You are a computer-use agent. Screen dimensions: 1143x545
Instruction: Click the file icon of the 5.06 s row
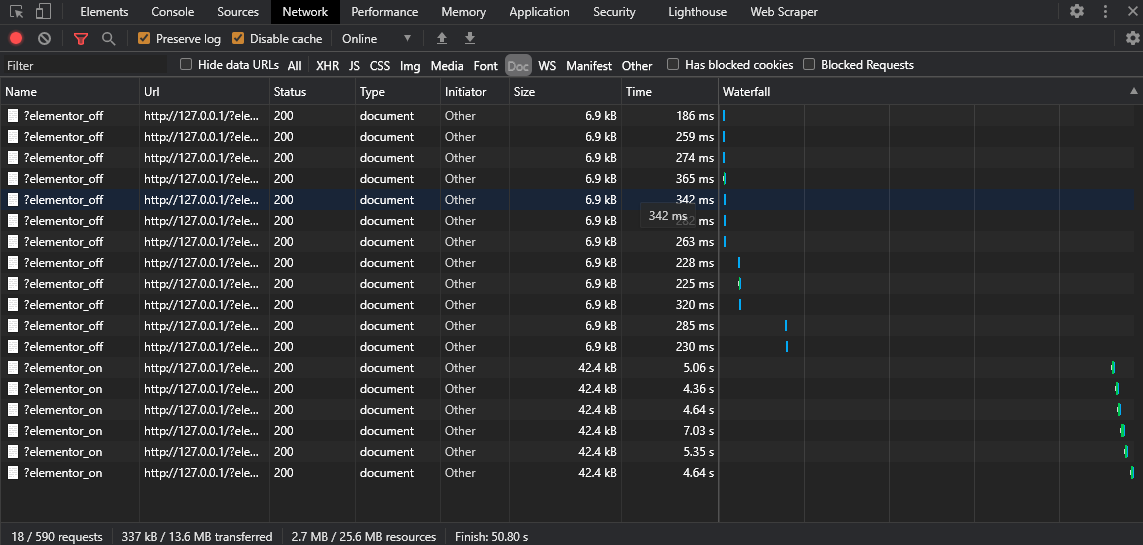(x=13, y=367)
